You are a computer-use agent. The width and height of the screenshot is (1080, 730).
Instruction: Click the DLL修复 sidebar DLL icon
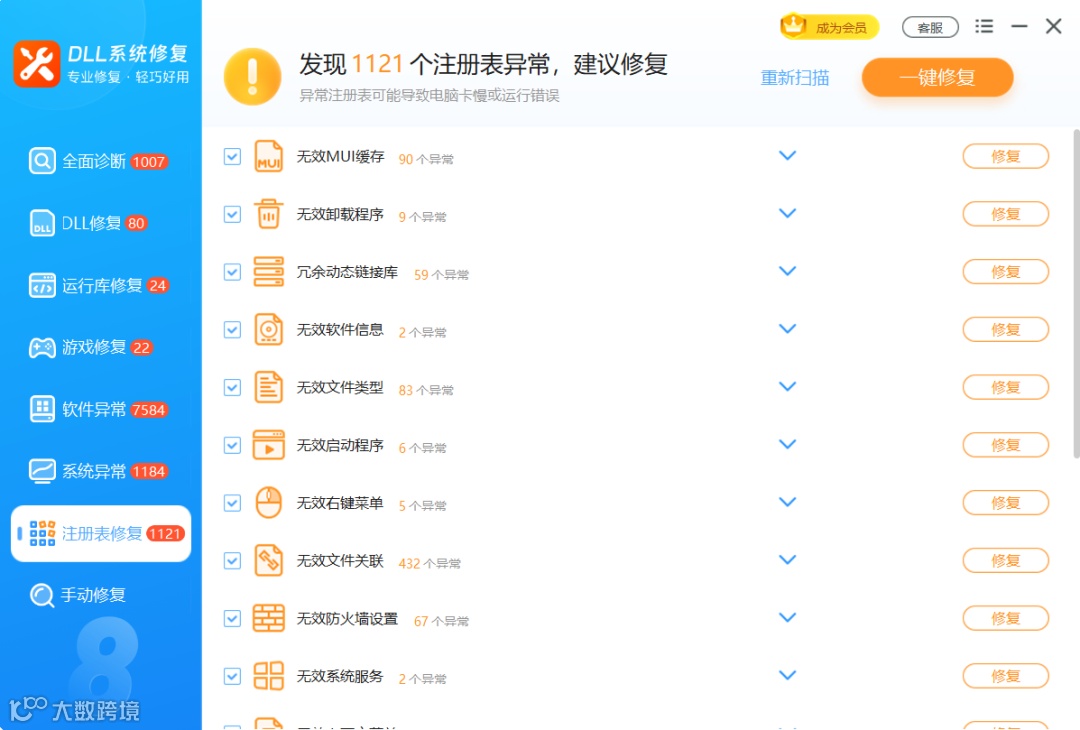[42, 223]
